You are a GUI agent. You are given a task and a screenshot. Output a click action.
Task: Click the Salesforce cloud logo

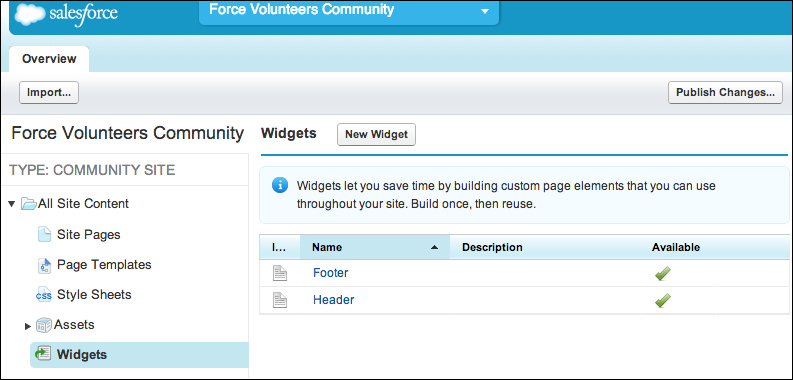[x=30, y=13]
